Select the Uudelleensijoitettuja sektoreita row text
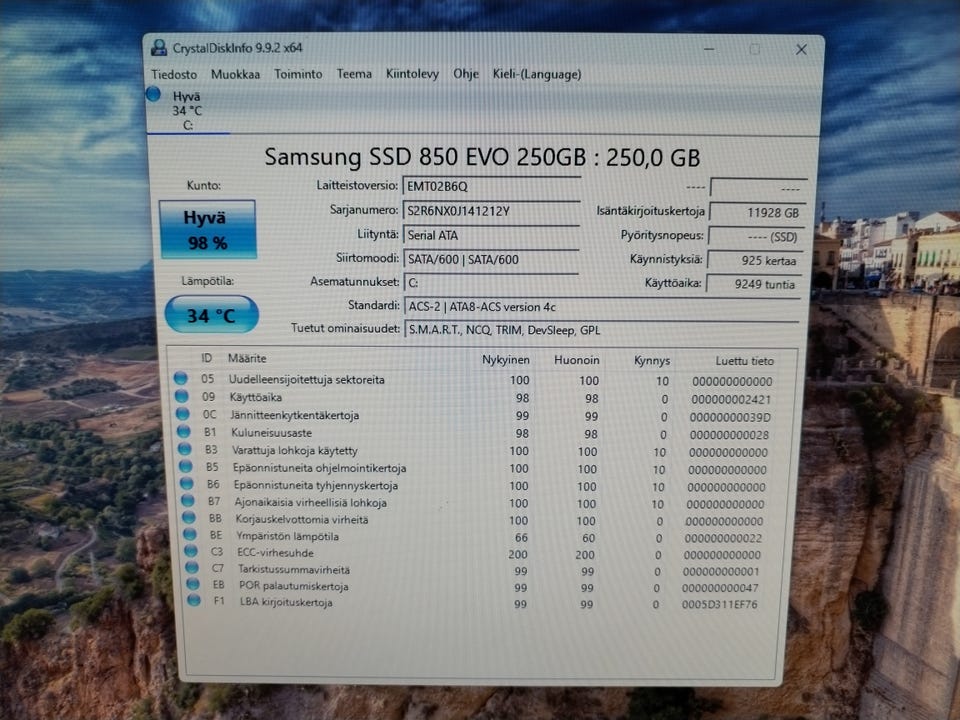 click(x=307, y=380)
